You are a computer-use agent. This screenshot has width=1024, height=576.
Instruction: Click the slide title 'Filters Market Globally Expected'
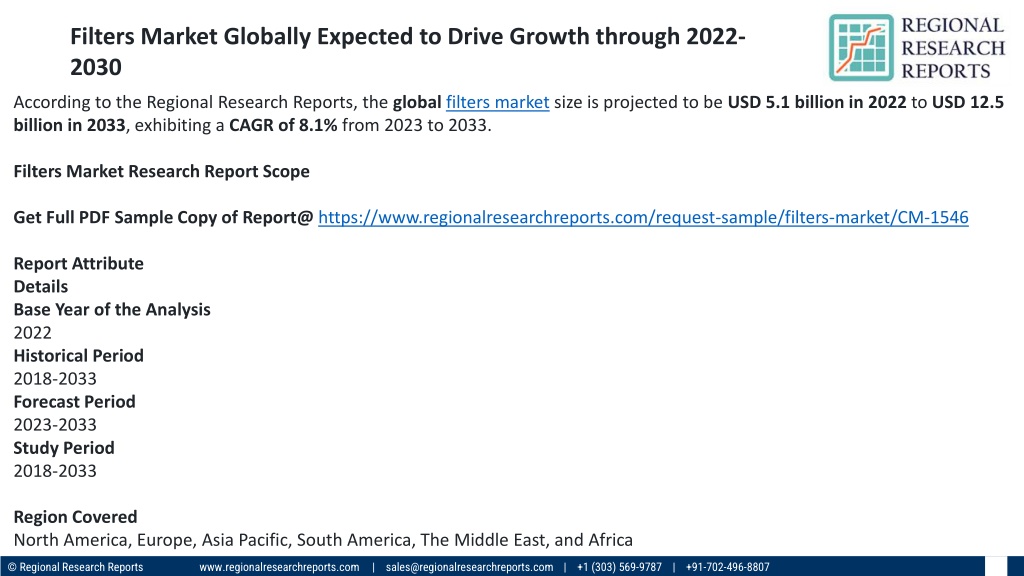[408, 52]
